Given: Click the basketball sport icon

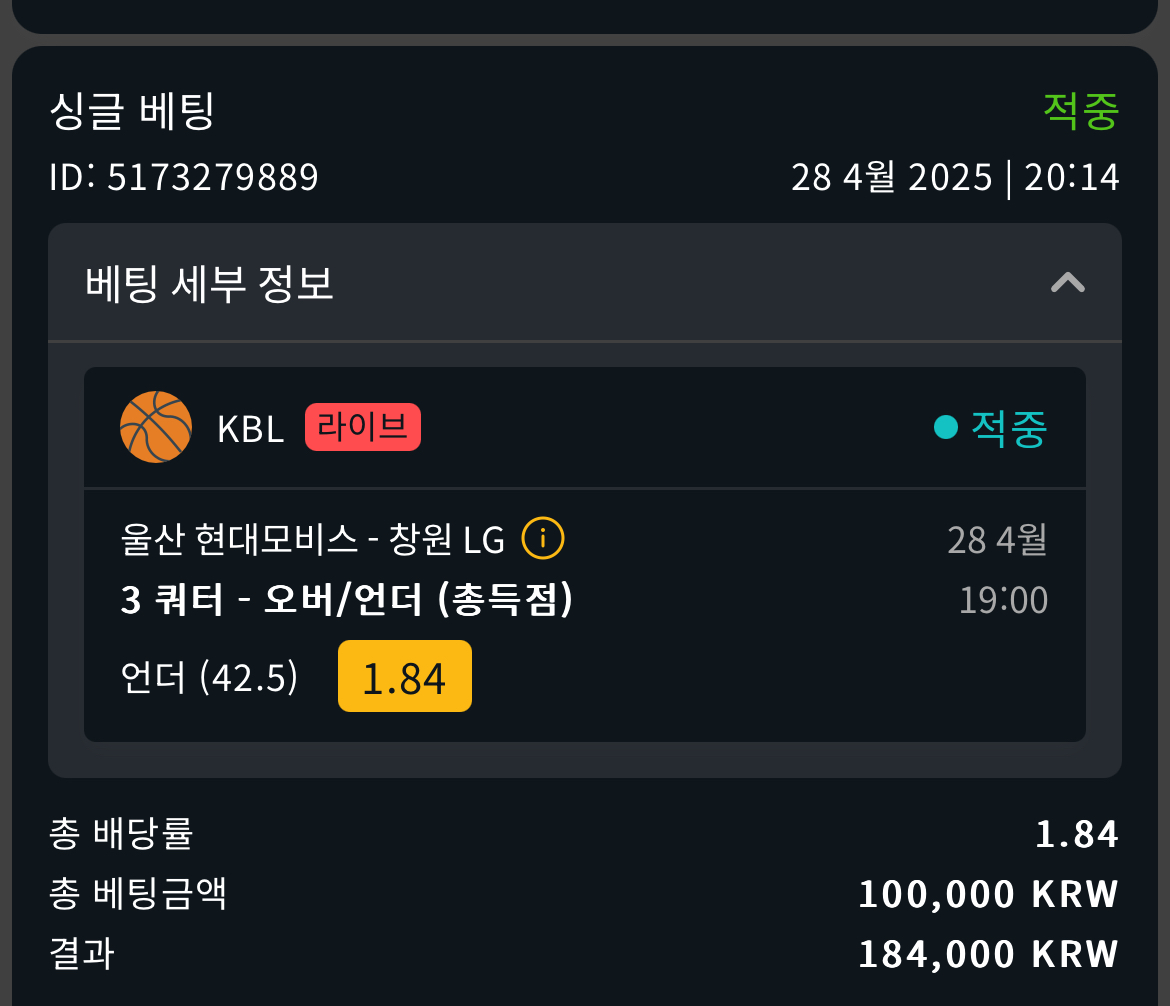Looking at the screenshot, I should (x=156, y=427).
